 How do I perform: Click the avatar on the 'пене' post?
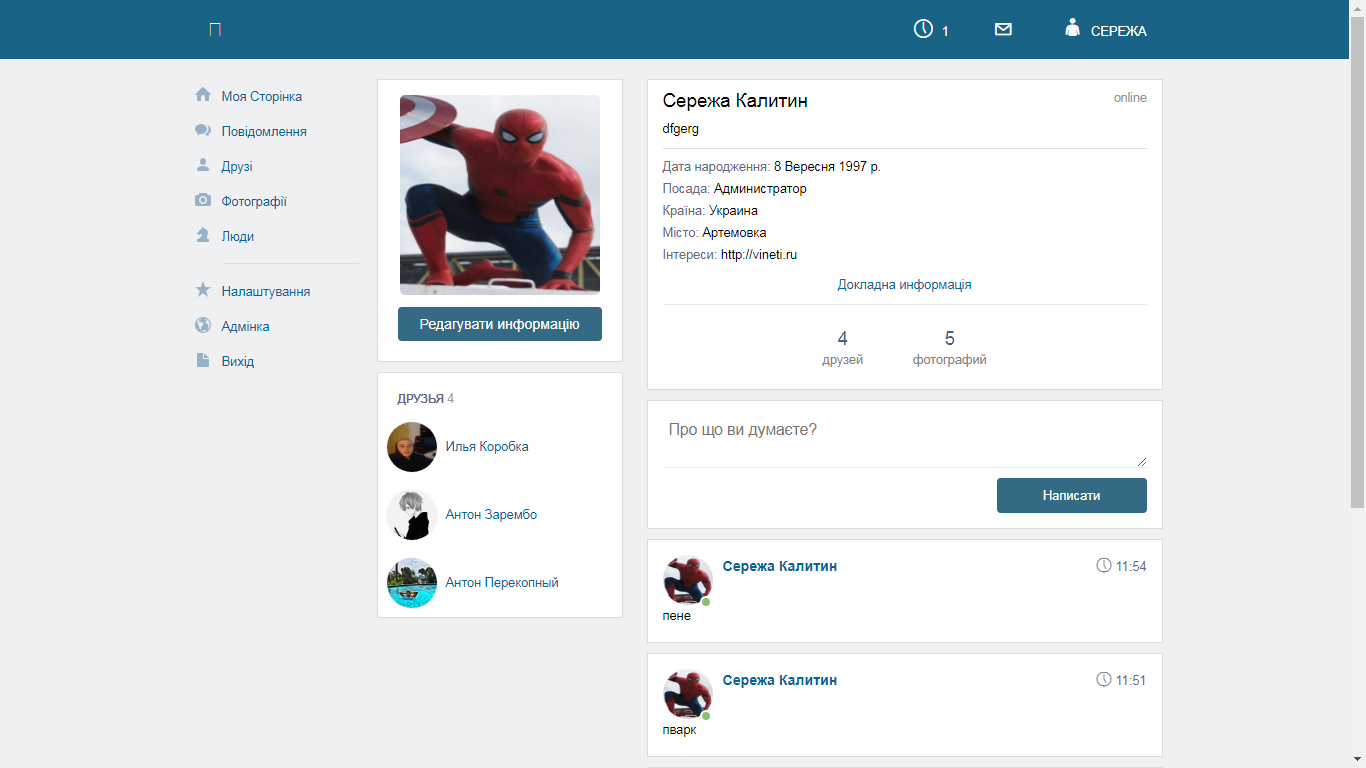[x=688, y=581]
